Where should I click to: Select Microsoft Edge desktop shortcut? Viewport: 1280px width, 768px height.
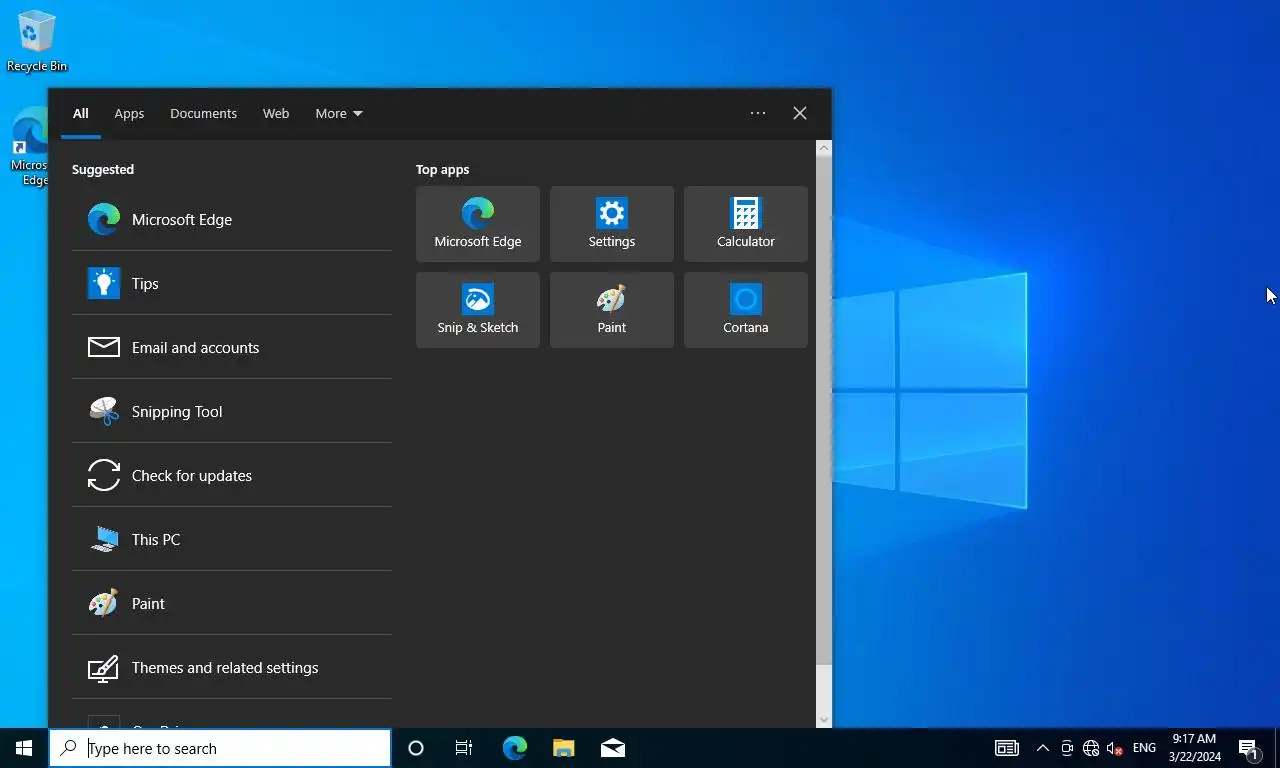[29, 148]
